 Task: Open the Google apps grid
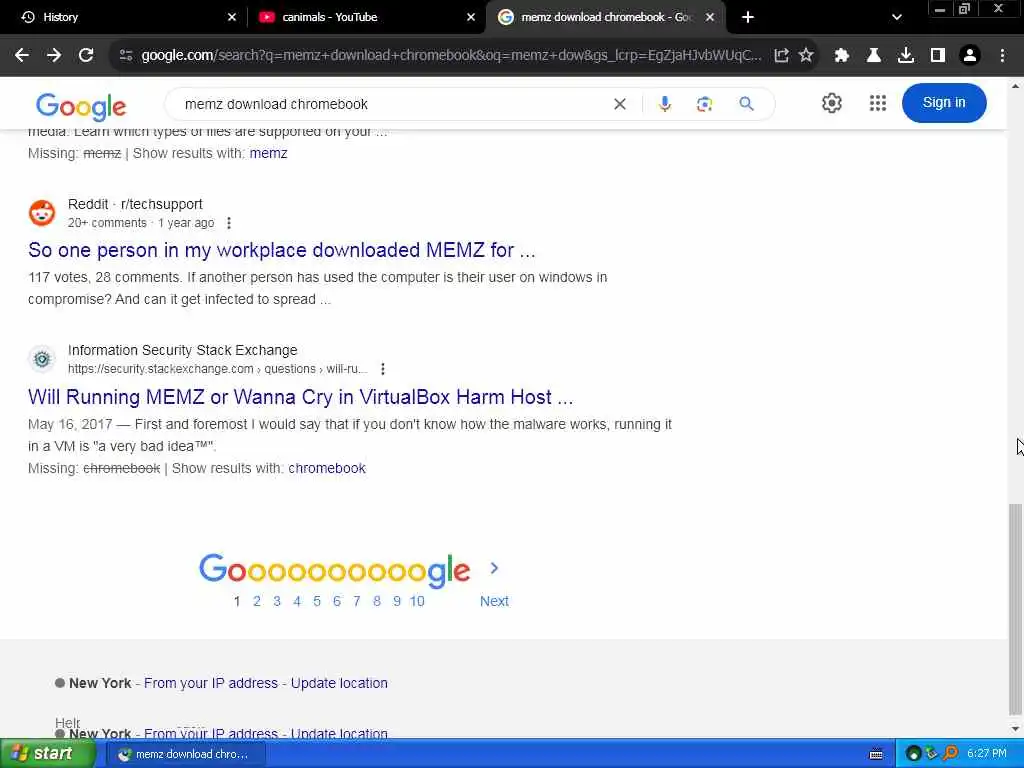[878, 103]
